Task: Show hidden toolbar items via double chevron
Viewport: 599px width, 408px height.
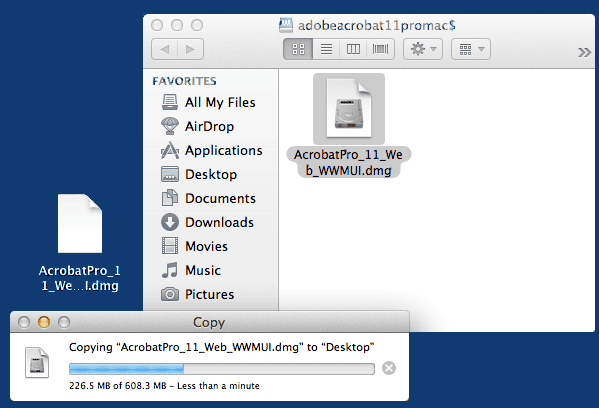Action: point(584,52)
